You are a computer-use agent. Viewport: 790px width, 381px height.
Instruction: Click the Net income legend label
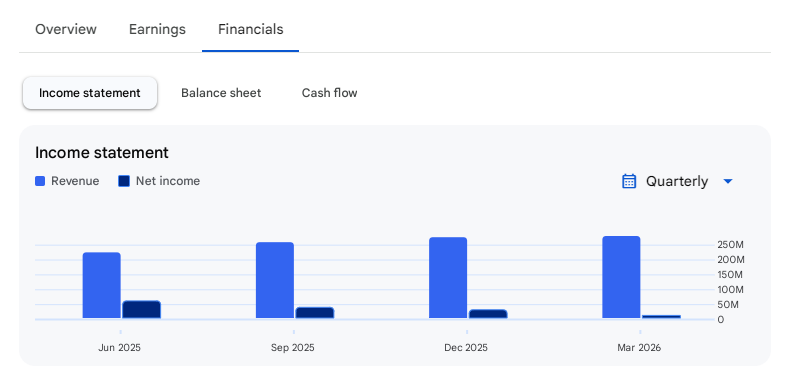[x=168, y=181]
